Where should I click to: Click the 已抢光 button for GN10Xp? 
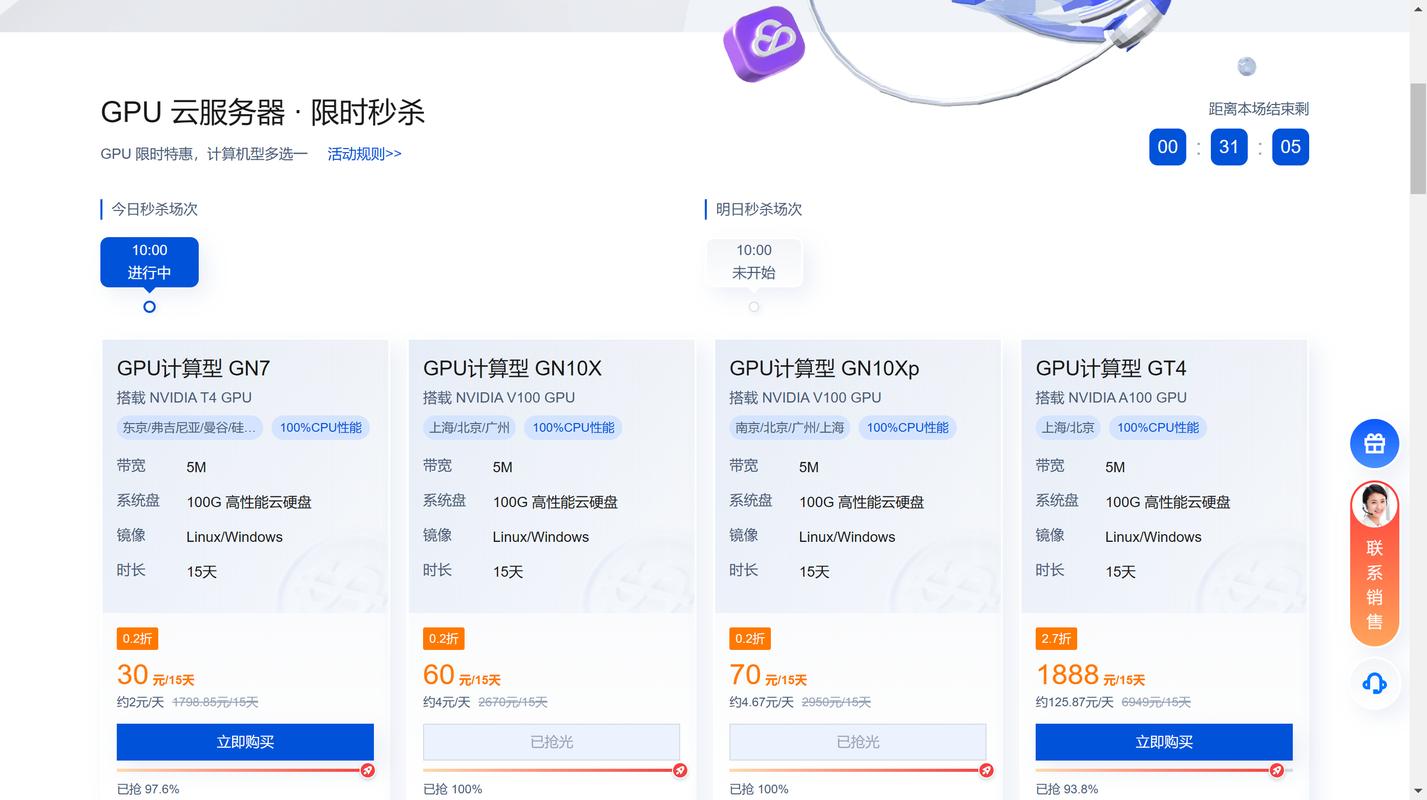point(858,742)
